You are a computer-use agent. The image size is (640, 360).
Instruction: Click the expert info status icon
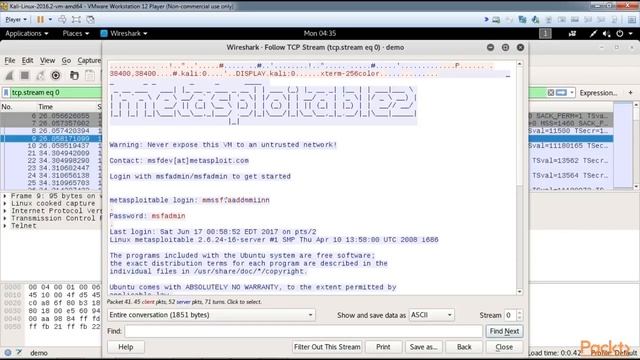pyautogui.click(x=8, y=353)
